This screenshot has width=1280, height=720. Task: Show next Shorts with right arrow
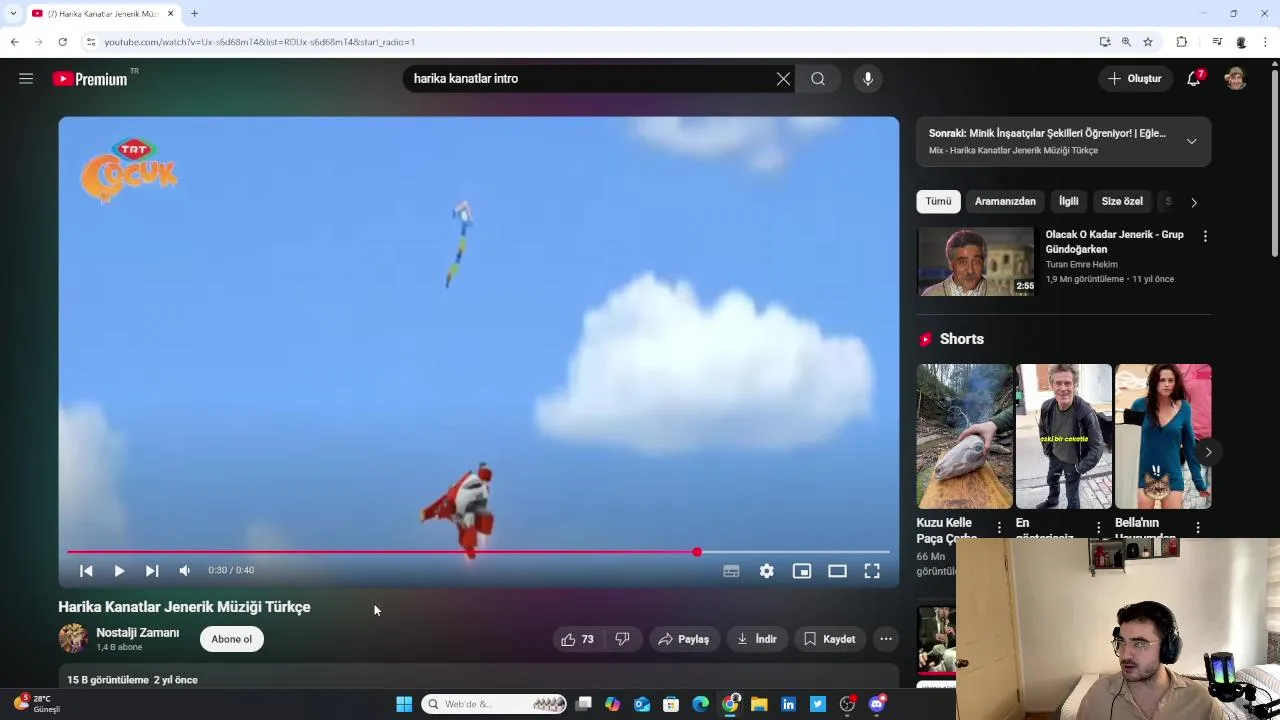tap(1208, 452)
